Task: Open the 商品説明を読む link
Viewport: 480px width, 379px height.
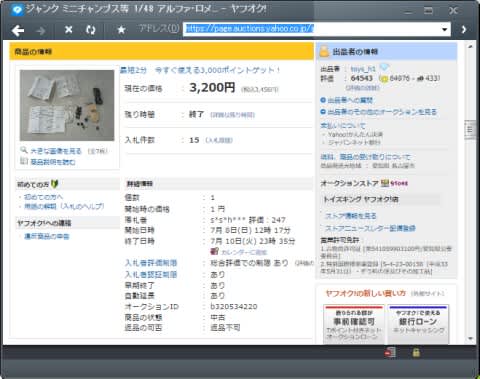Action: point(53,162)
